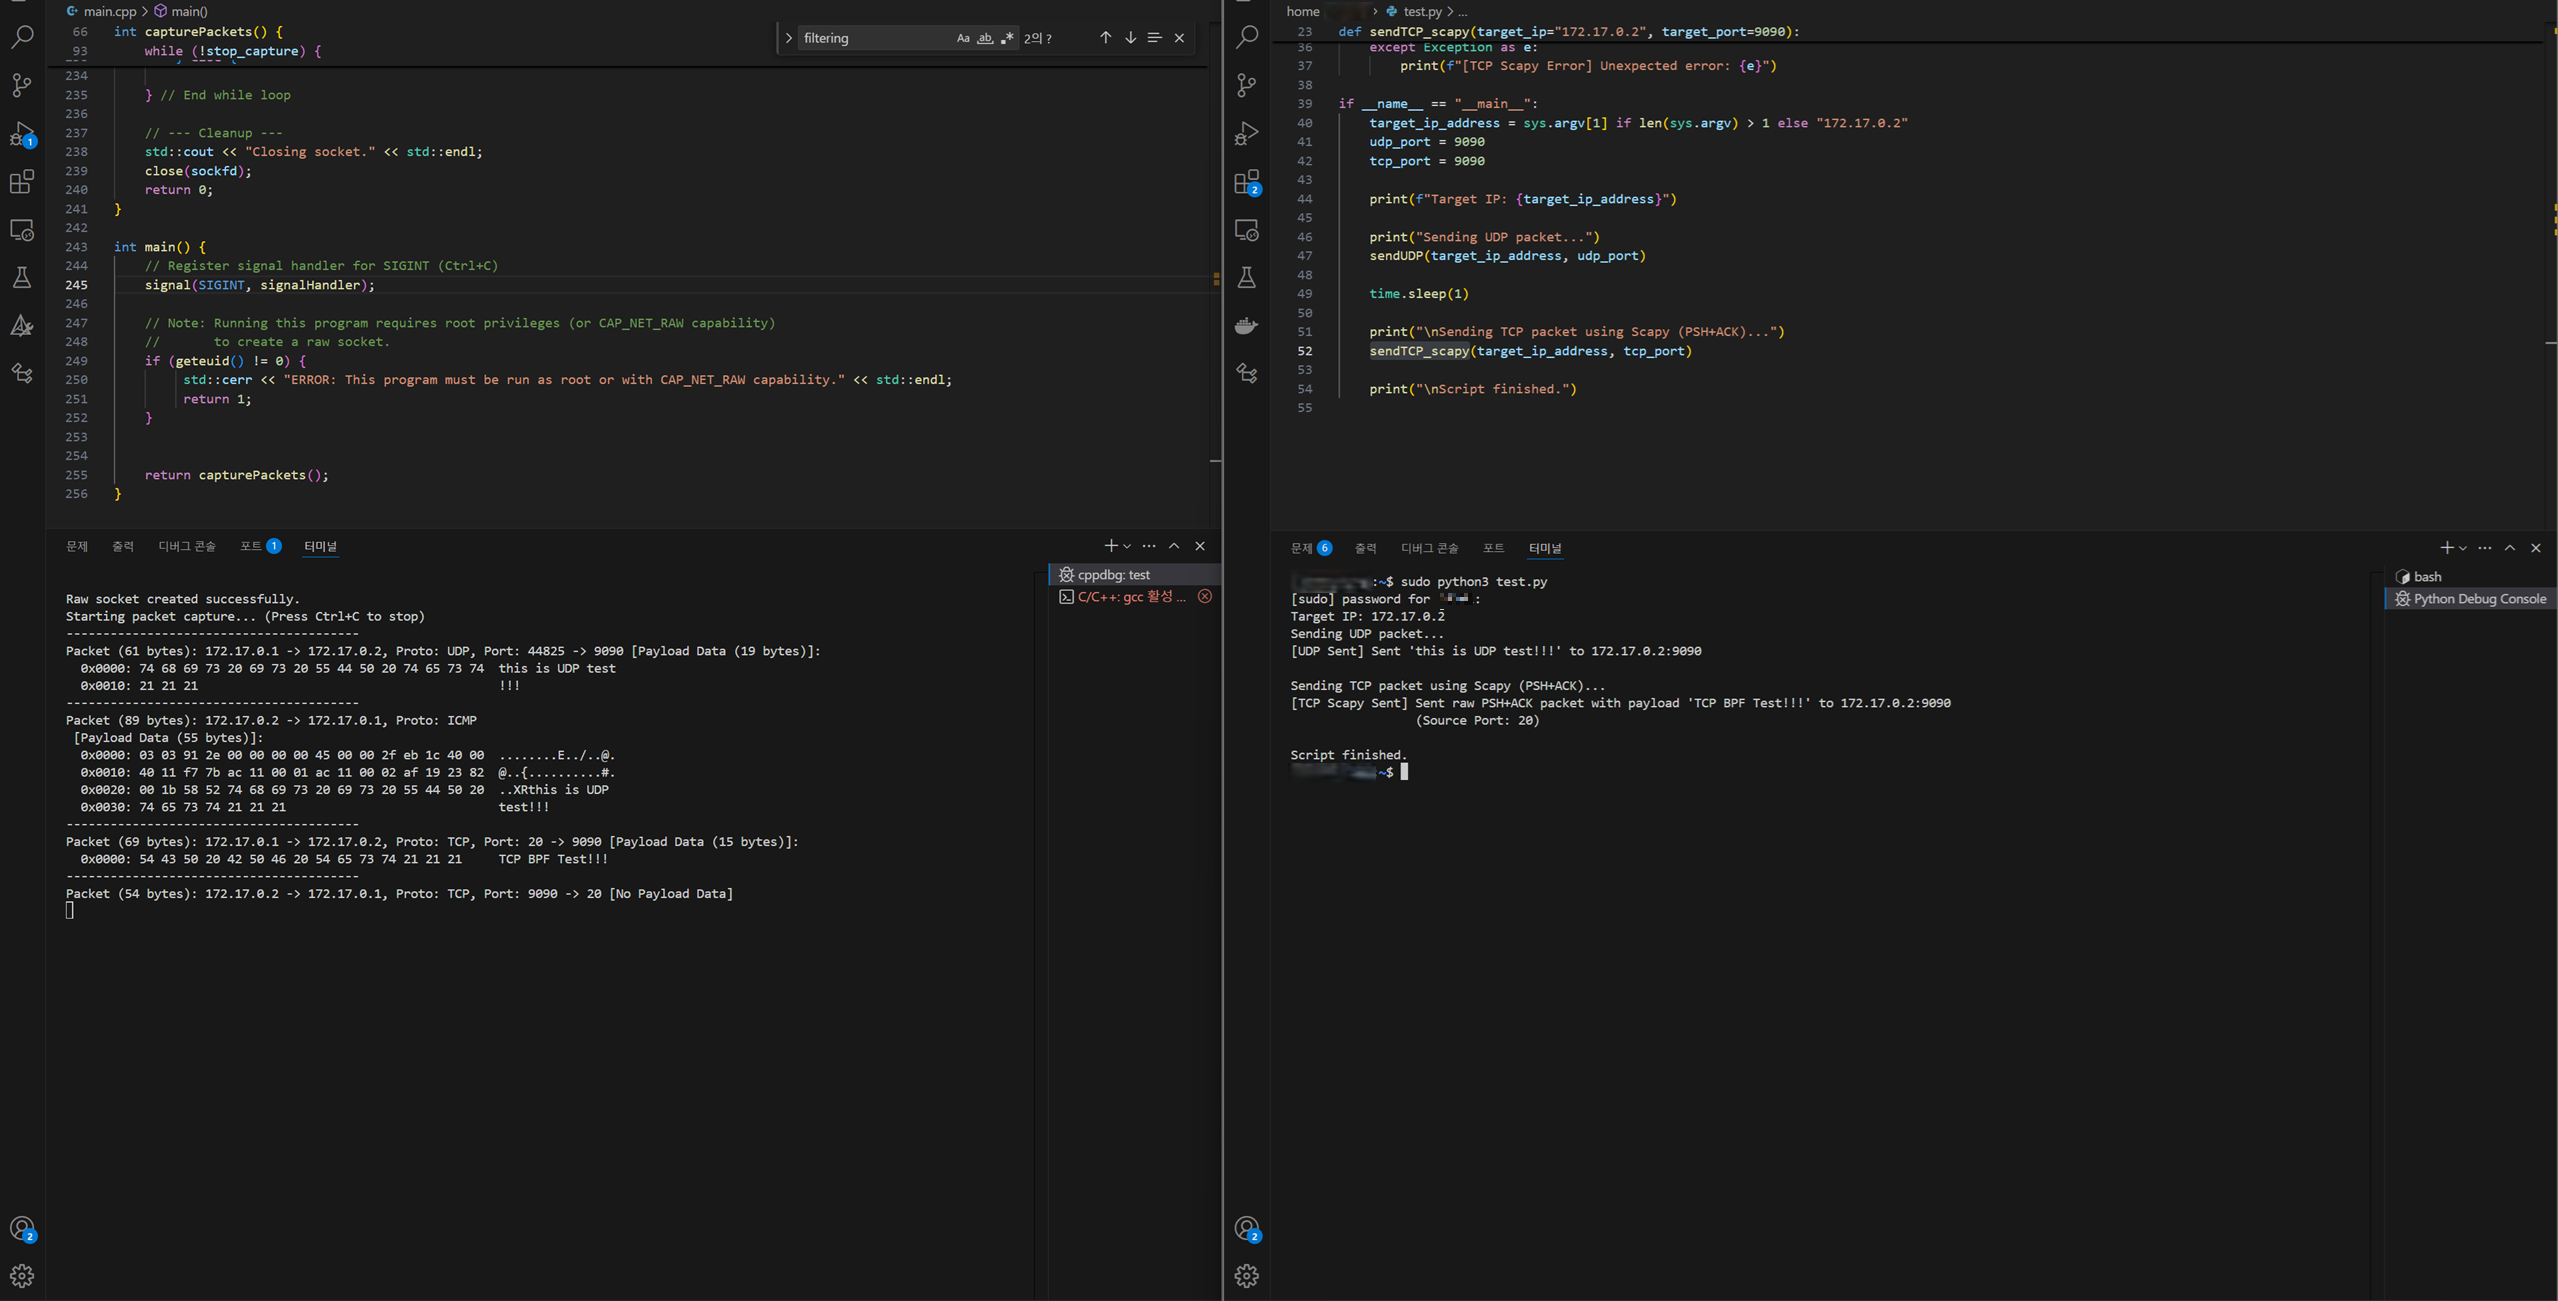Open Docker view in right window activity bar

1246,326
